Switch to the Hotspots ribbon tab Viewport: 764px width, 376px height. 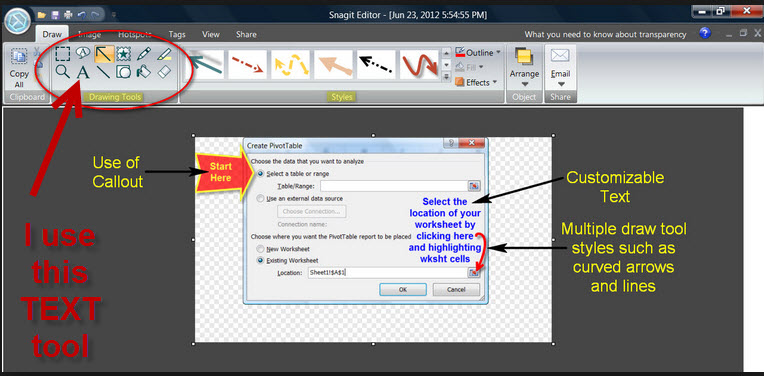(134, 35)
